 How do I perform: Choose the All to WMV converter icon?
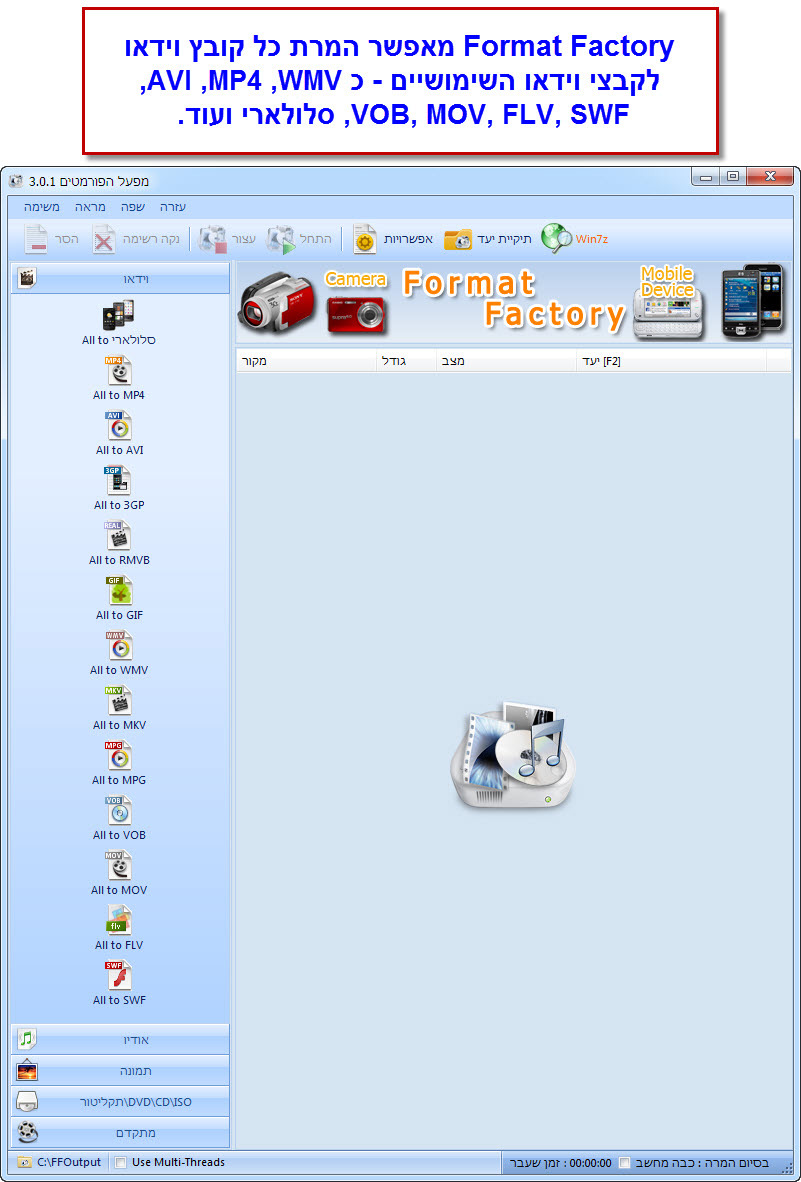[x=118, y=645]
